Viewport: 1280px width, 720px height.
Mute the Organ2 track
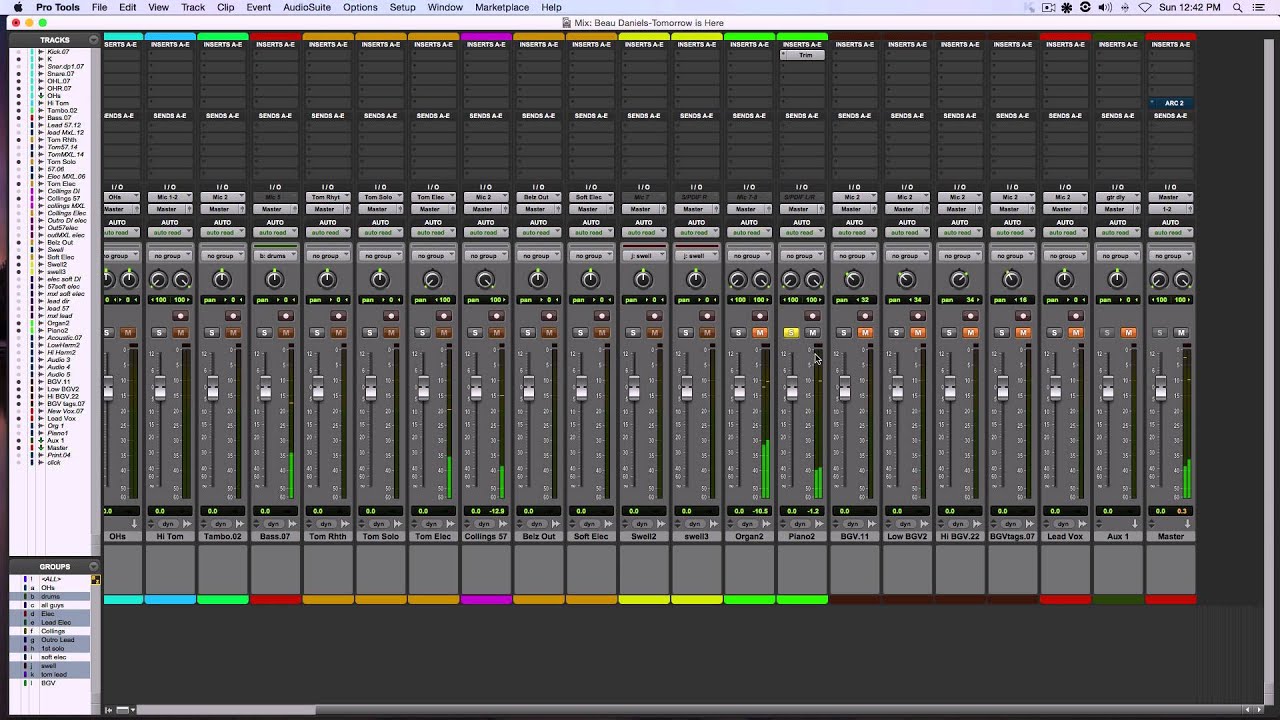(x=759, y=333)
